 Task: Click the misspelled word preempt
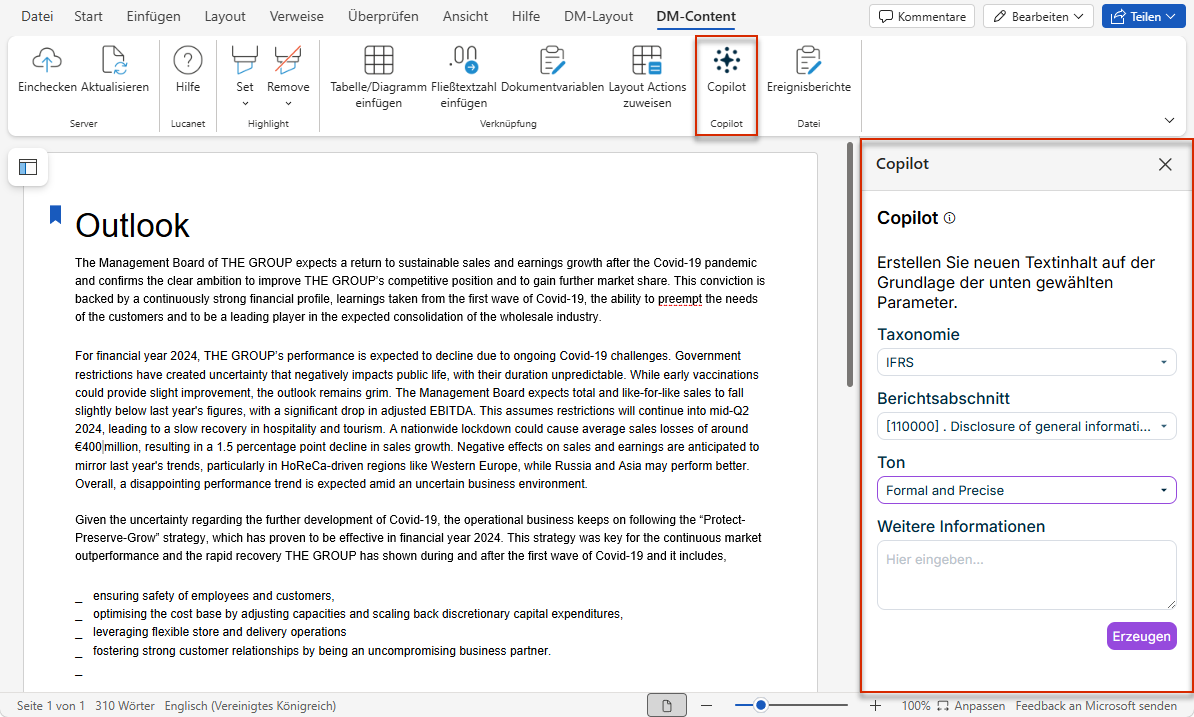coord(680,299)
